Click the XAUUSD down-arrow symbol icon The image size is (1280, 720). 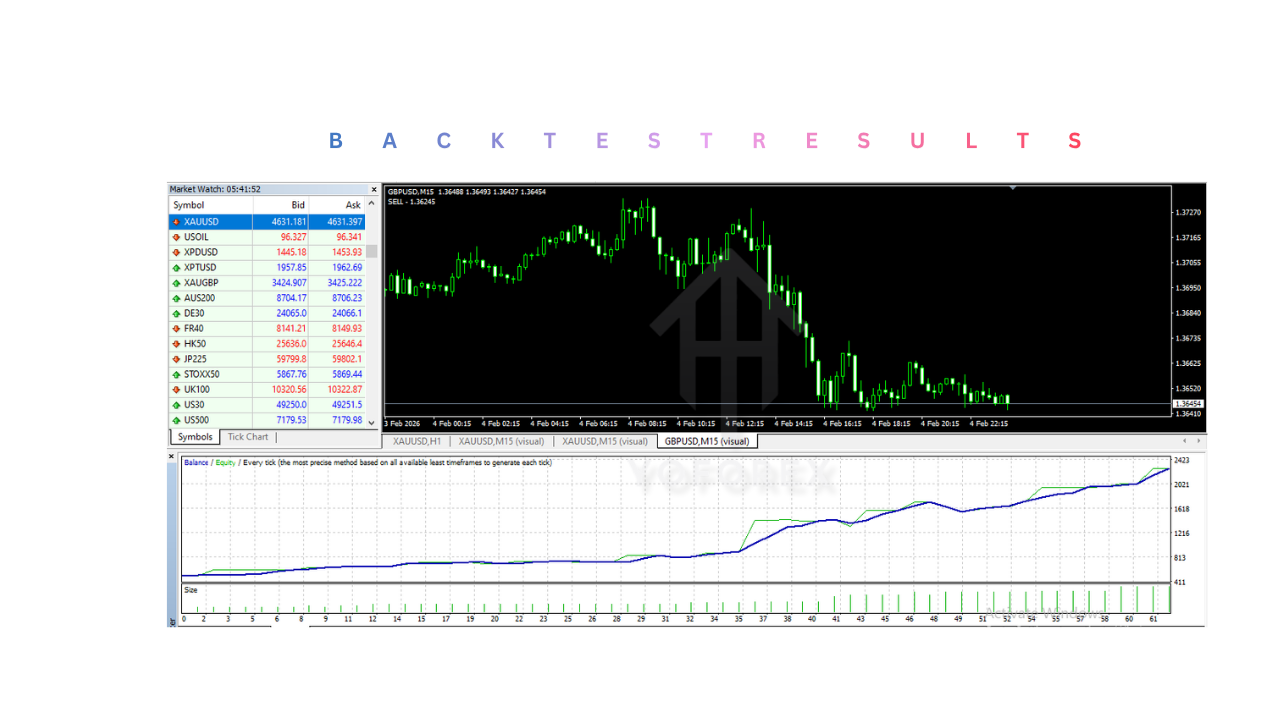pyautogui.click(x=176, y=222)
